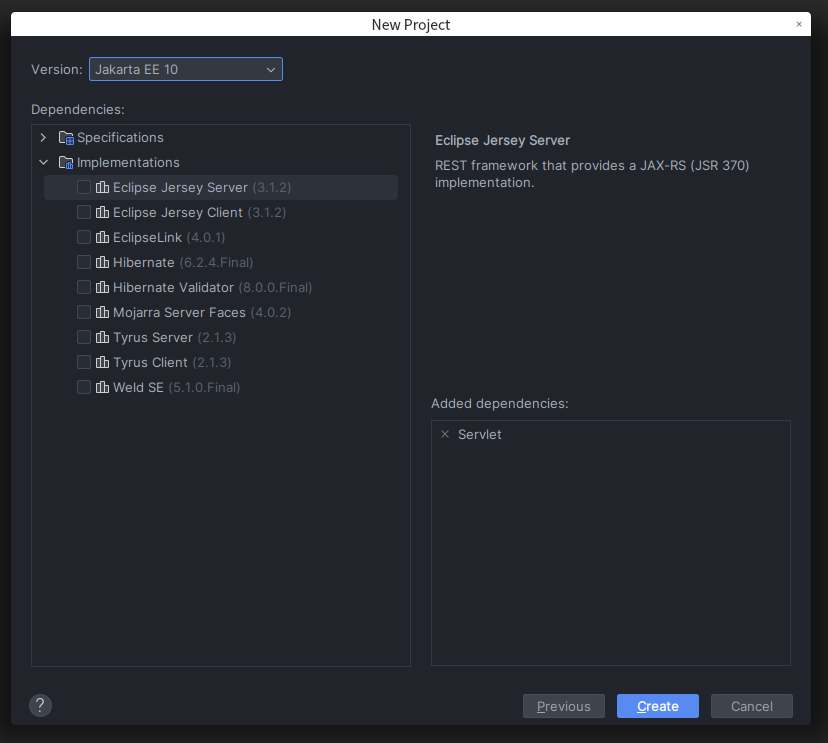The width and height of the screenshot is (828, 743).
Task: Click the library icon beside Weld SE
Action: pos(102,387)
